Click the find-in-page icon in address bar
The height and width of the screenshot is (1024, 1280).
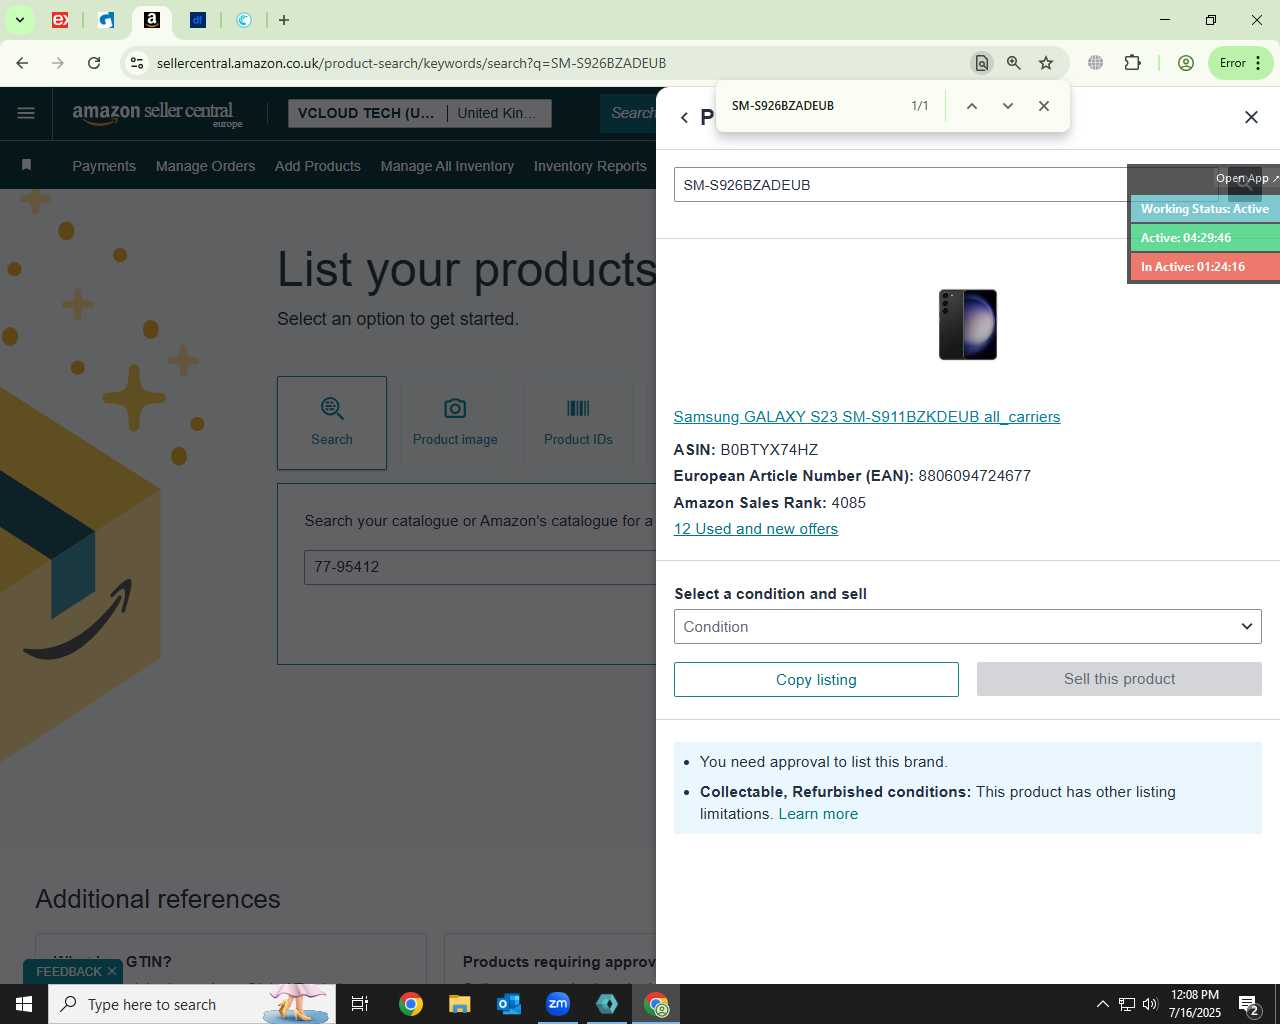pos(982,63)
